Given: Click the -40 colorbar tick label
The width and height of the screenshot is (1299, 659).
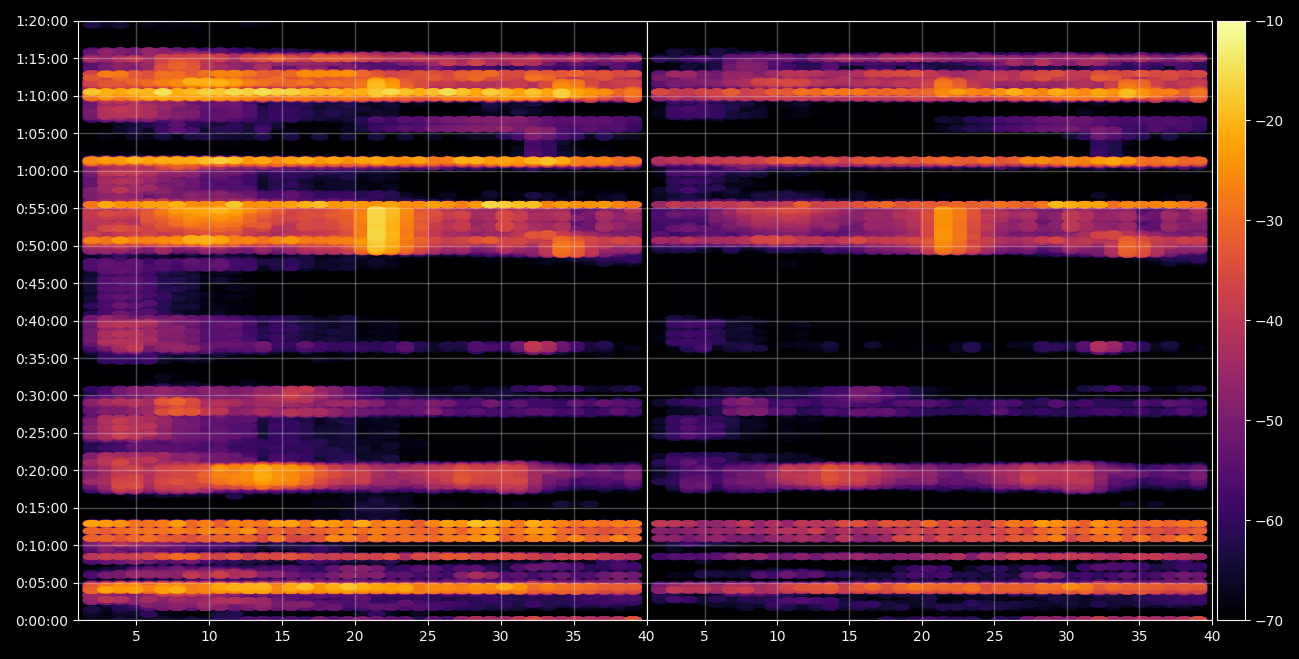Looking at the screenshot, I should (1269, 321).
